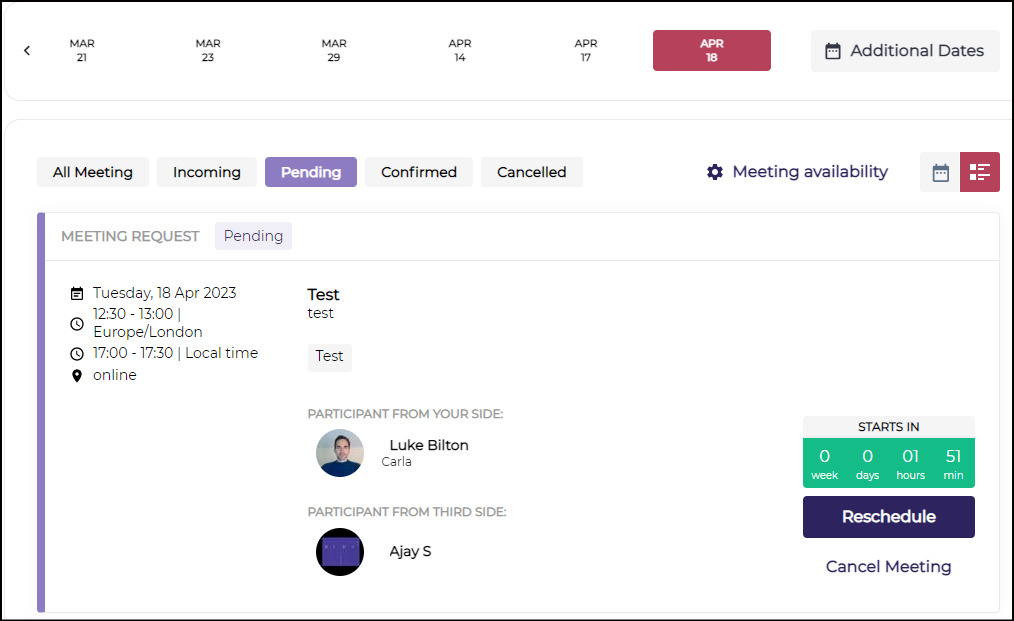Show the All Meeting filter

tap(93, 172)
